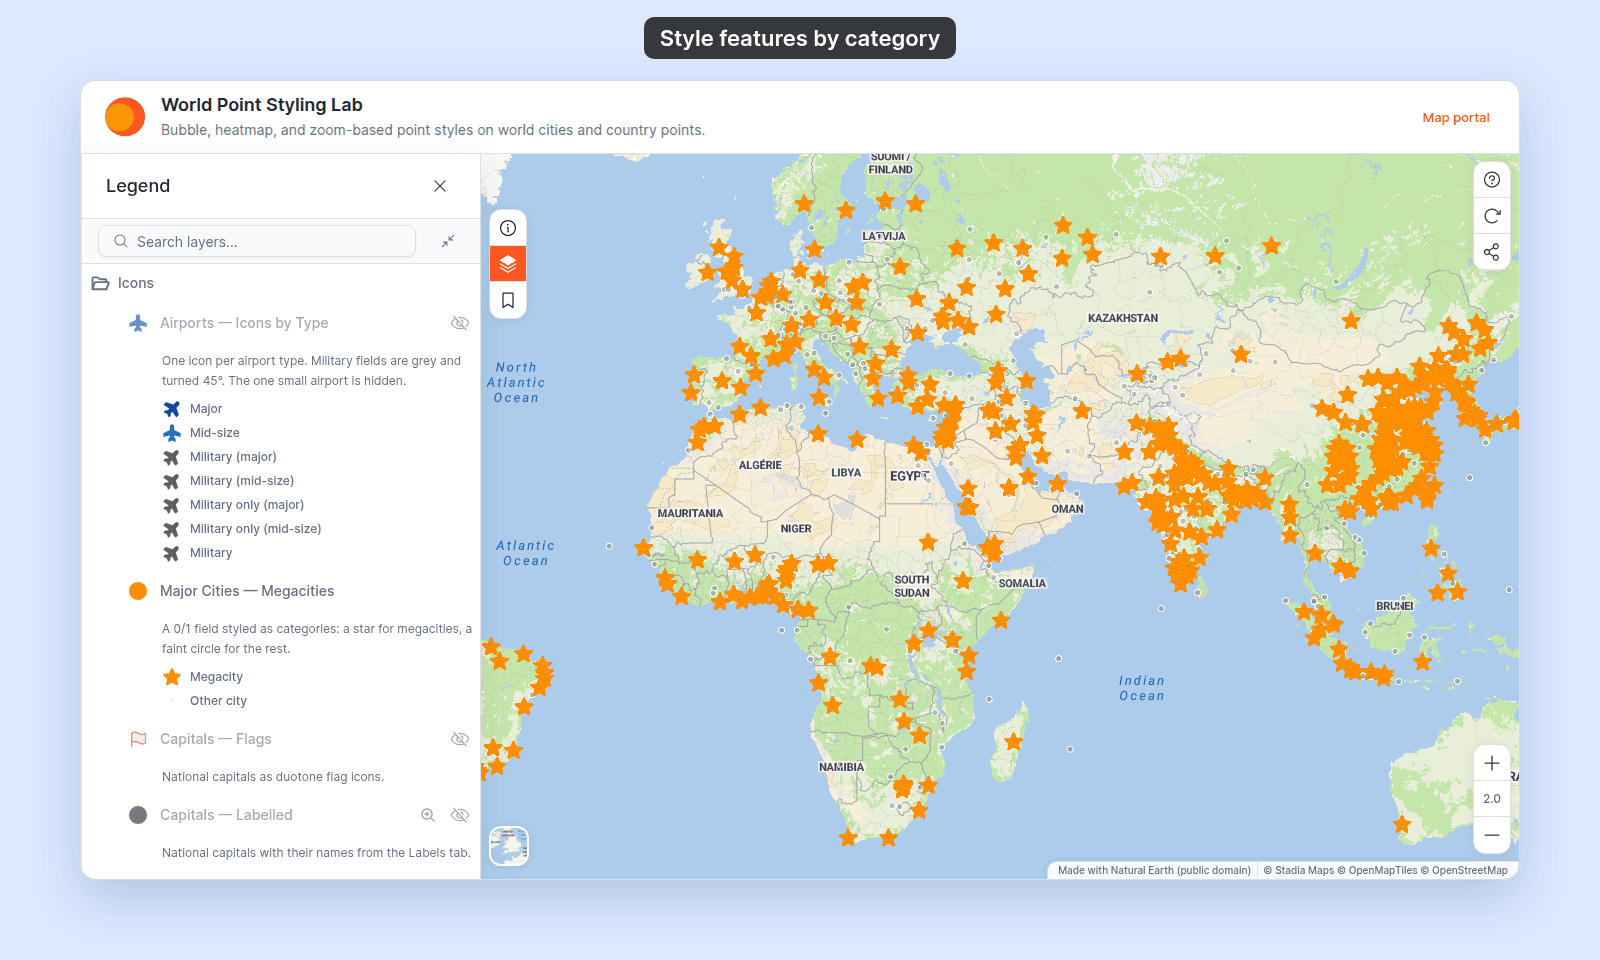Image resolution: width=1600 pixels, height=960 pixels.
Task: Reset the map view with refresh icon
Action: pyautogui.click(x=1492, y=216)
